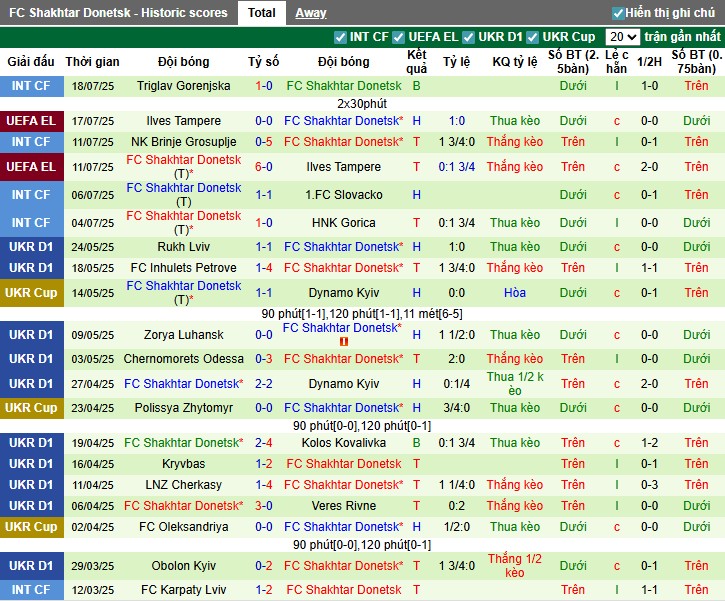This screenshot has width=725, height=601.
Task: Toggle the INT CF filter checkbox
Action: coord(341,37)
